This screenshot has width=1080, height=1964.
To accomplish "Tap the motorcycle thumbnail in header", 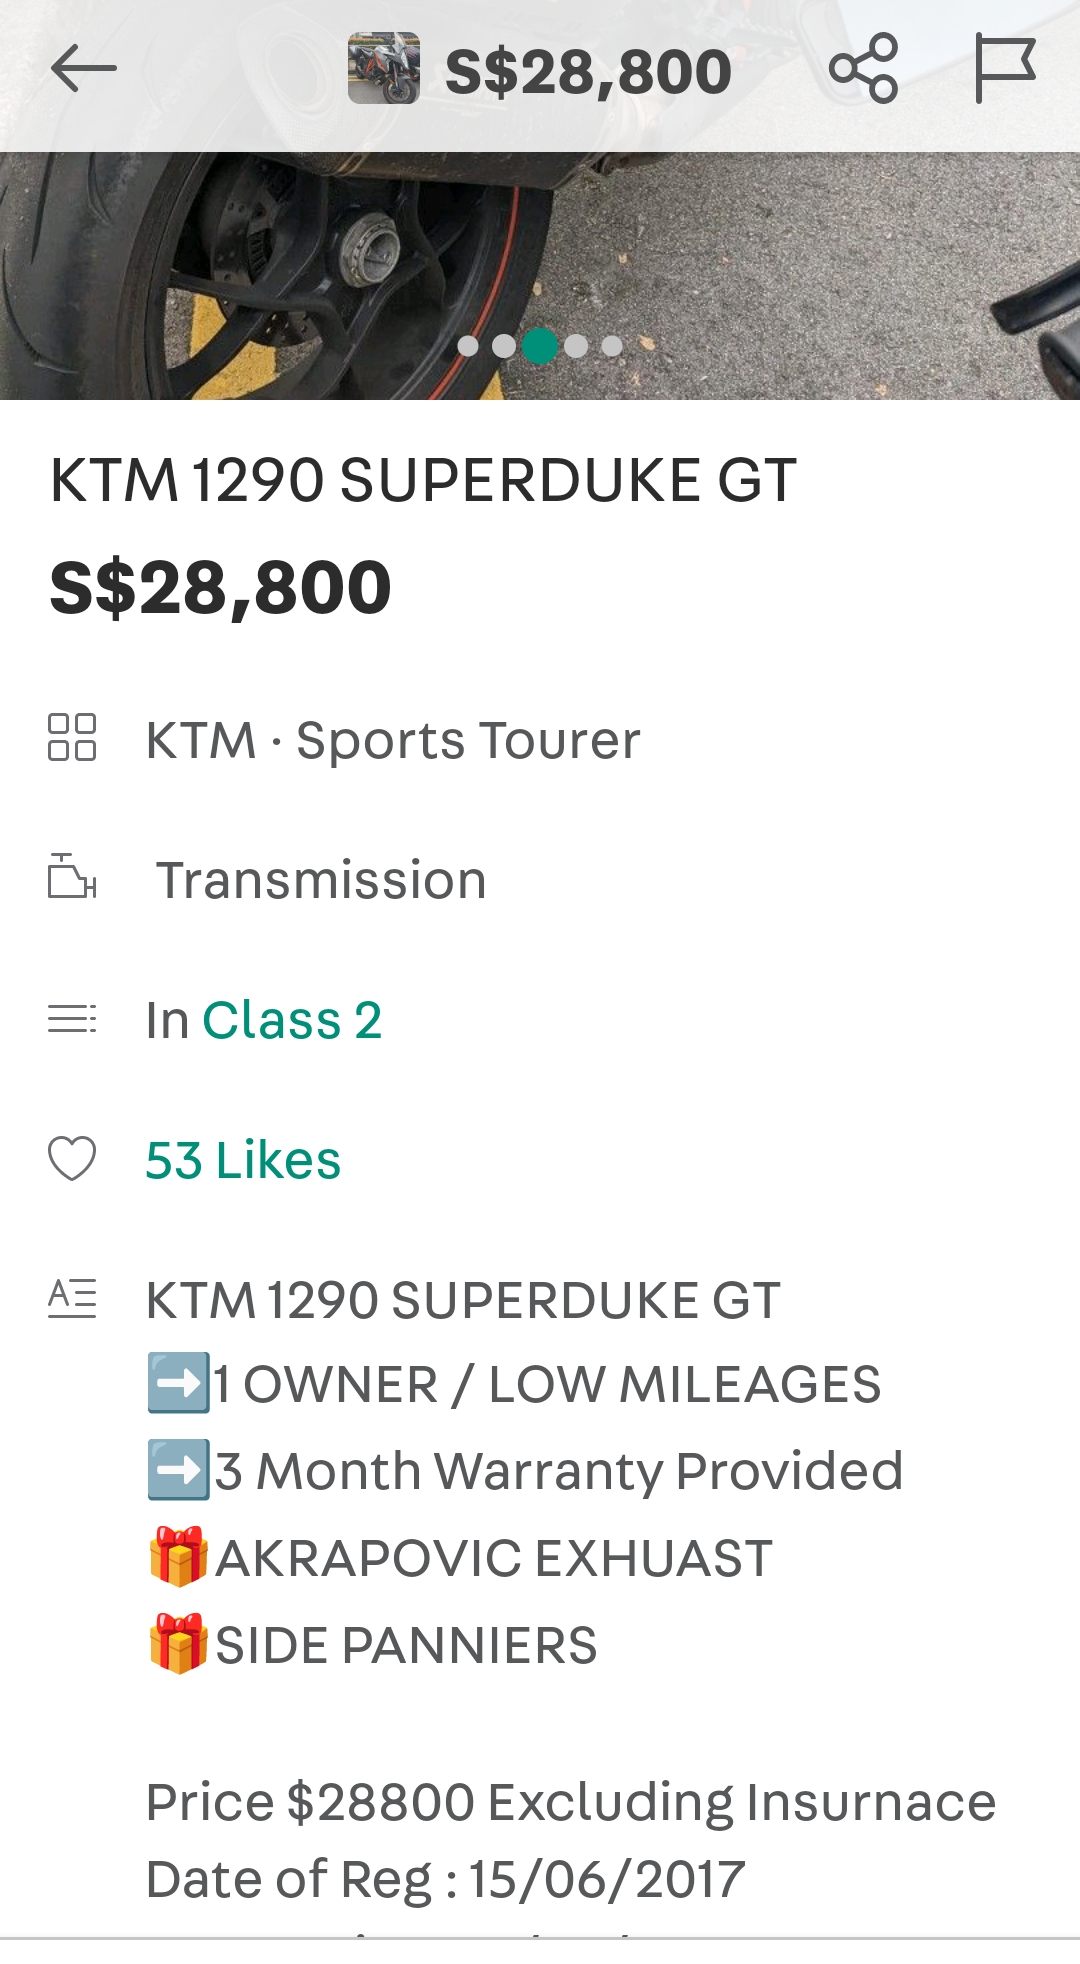I will (x=384, y=69).
